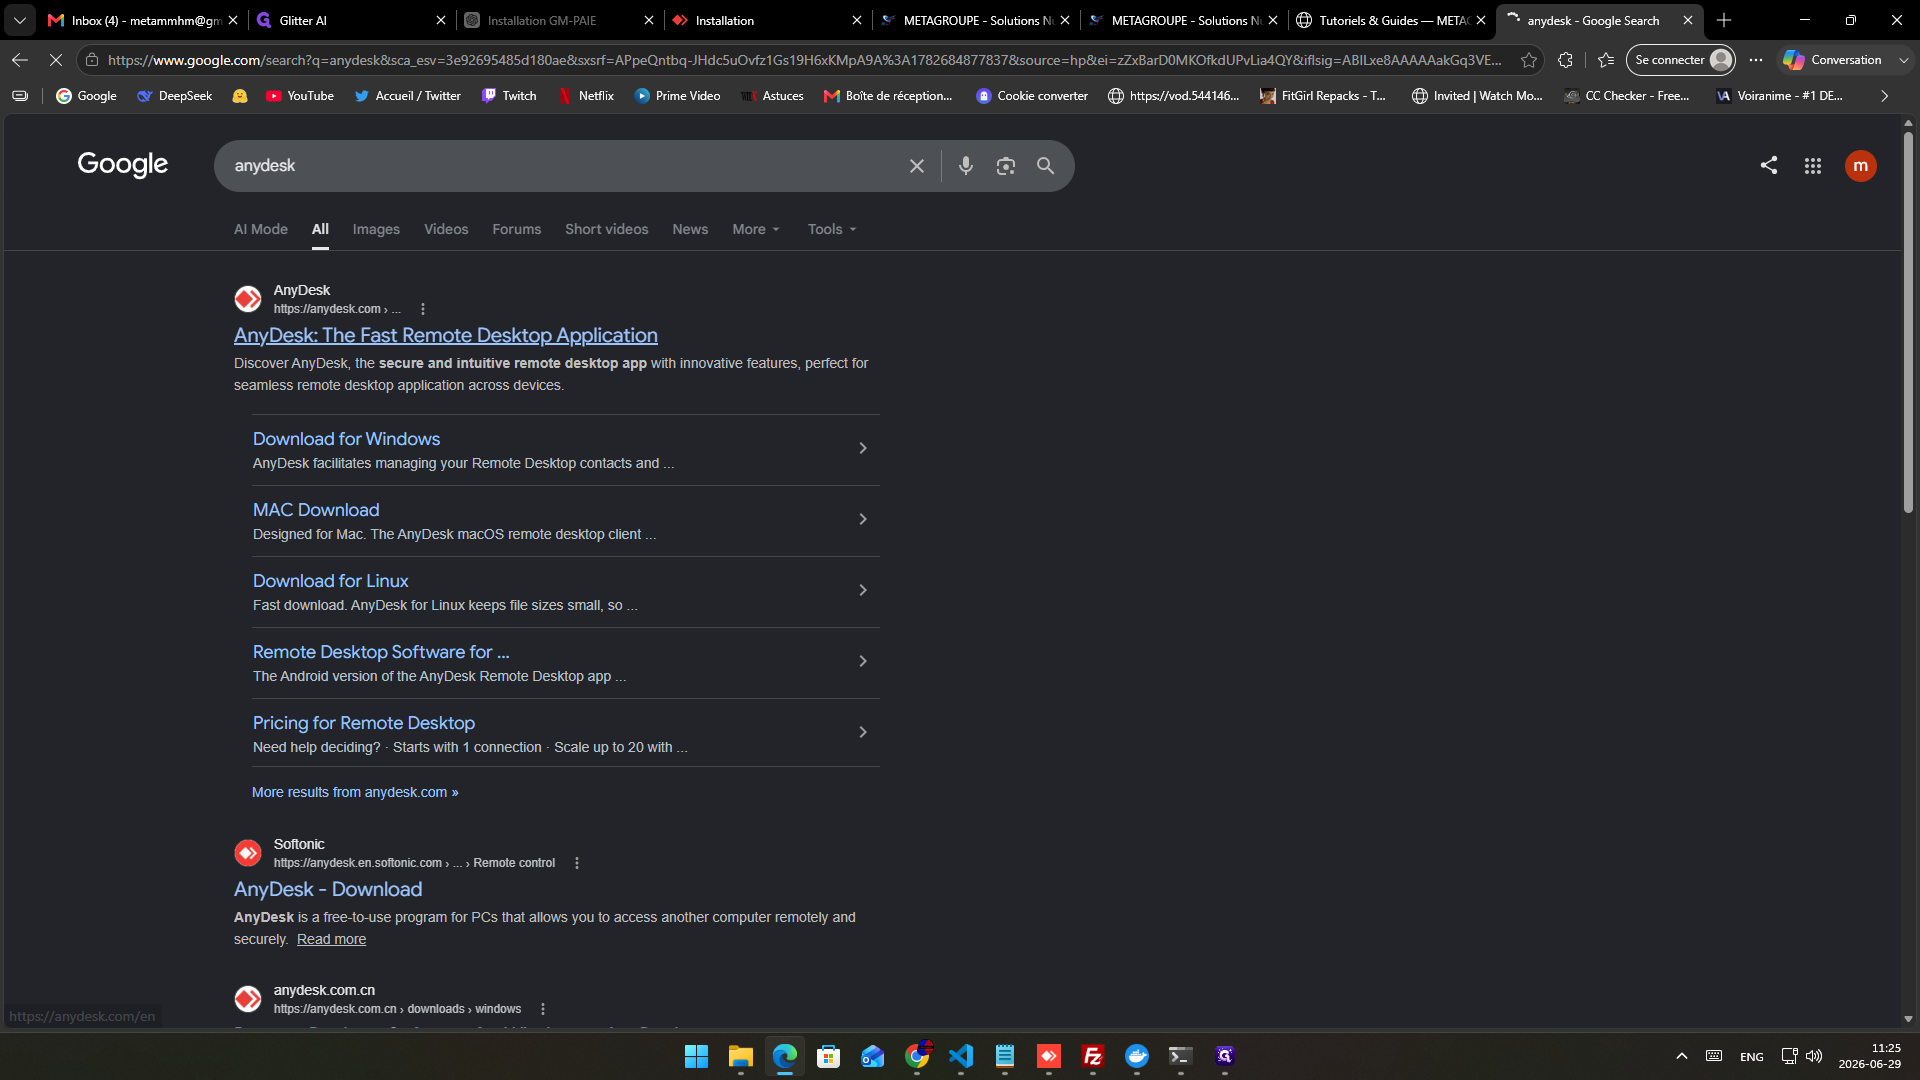This screenshot has width=1920, height=1080.
Task: Open options for Softonic result
Action: click(577, 863)
